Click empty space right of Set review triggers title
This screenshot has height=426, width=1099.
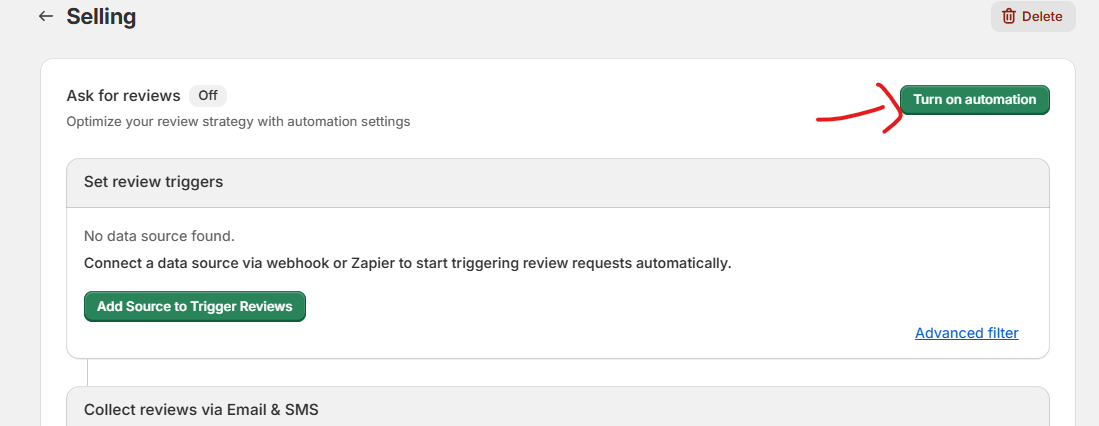[x=600, y=182]
